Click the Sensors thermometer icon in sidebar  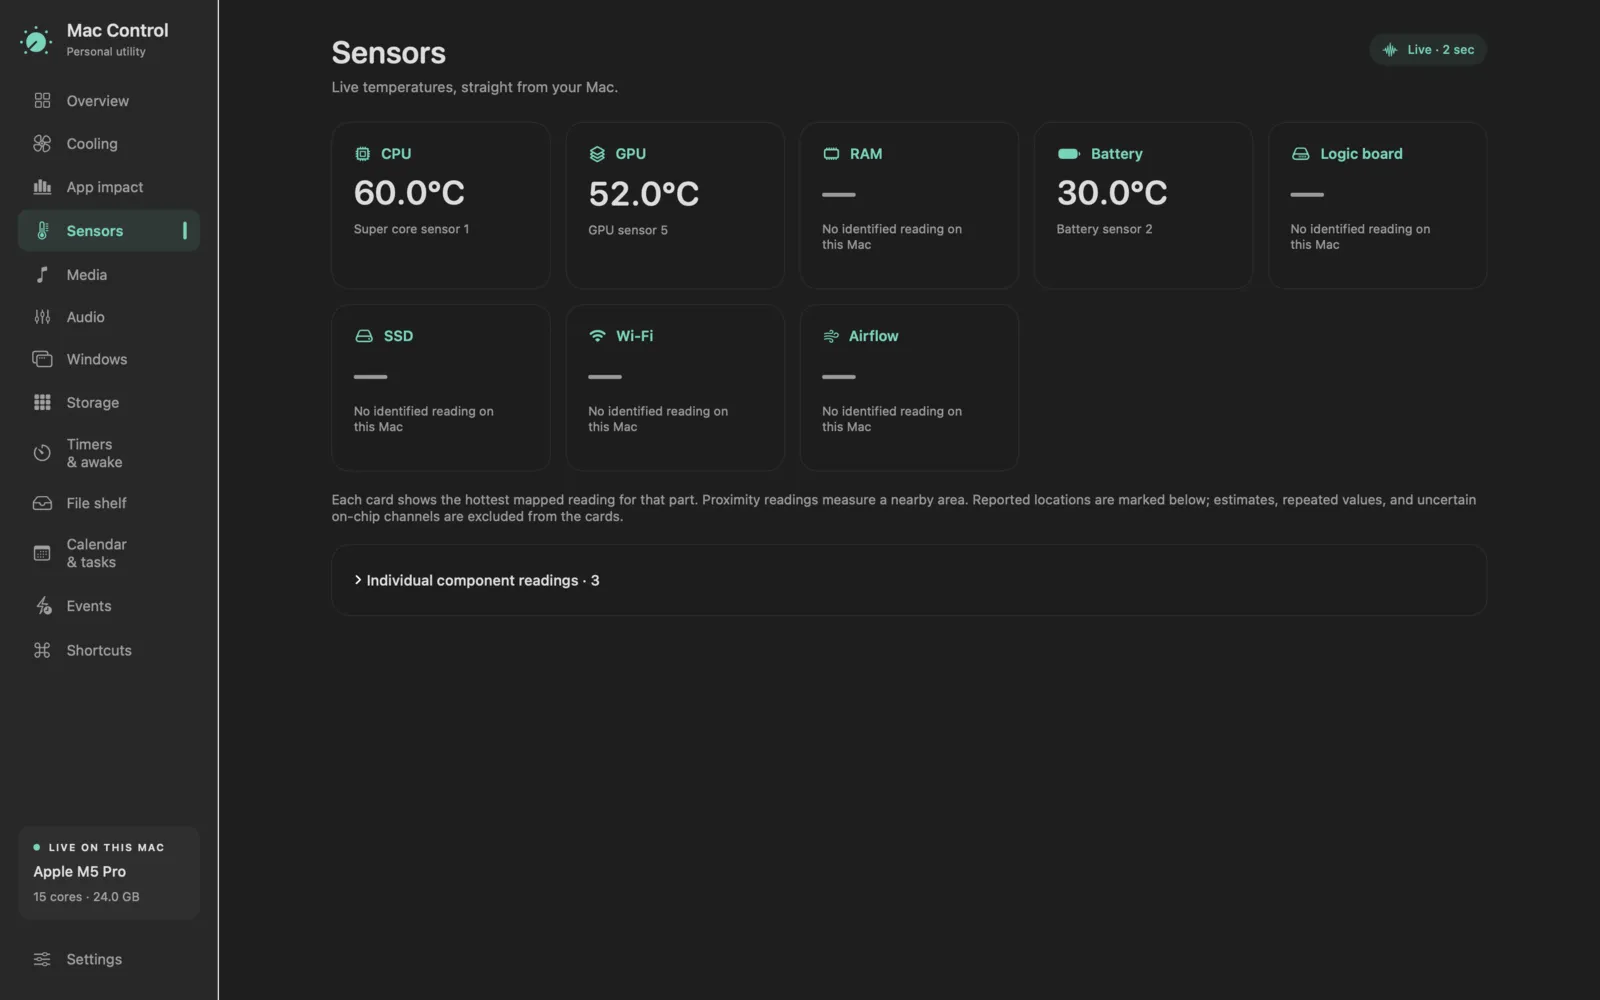42,231
